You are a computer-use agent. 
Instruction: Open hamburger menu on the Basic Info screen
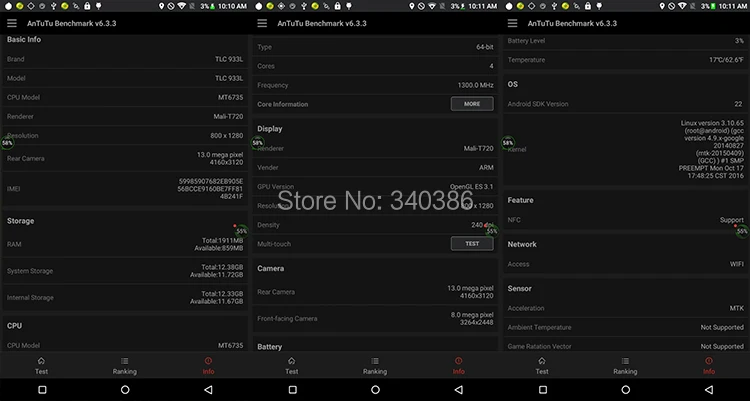pyautogui.click(x=12, y=23)
